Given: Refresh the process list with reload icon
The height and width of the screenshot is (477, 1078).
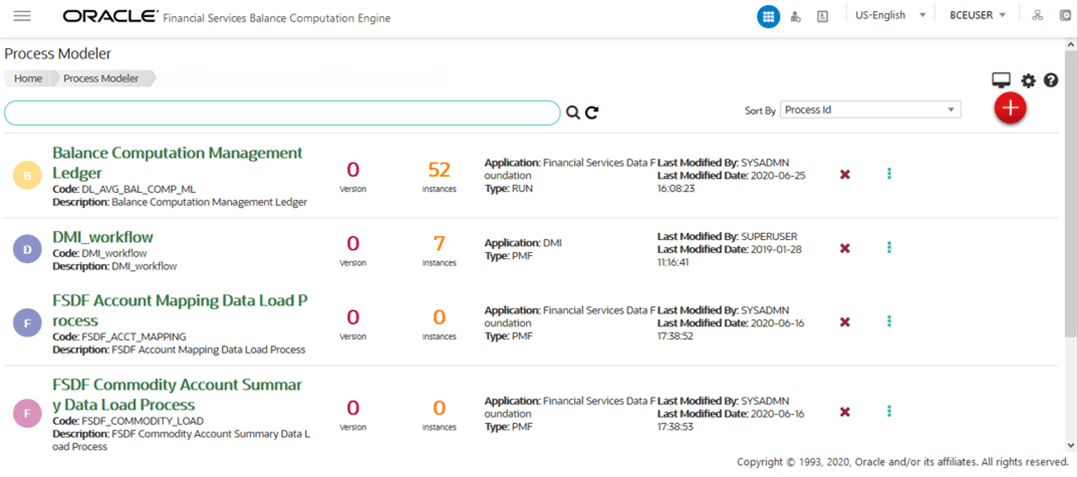Looking at the screenshot, I should 592,113.
